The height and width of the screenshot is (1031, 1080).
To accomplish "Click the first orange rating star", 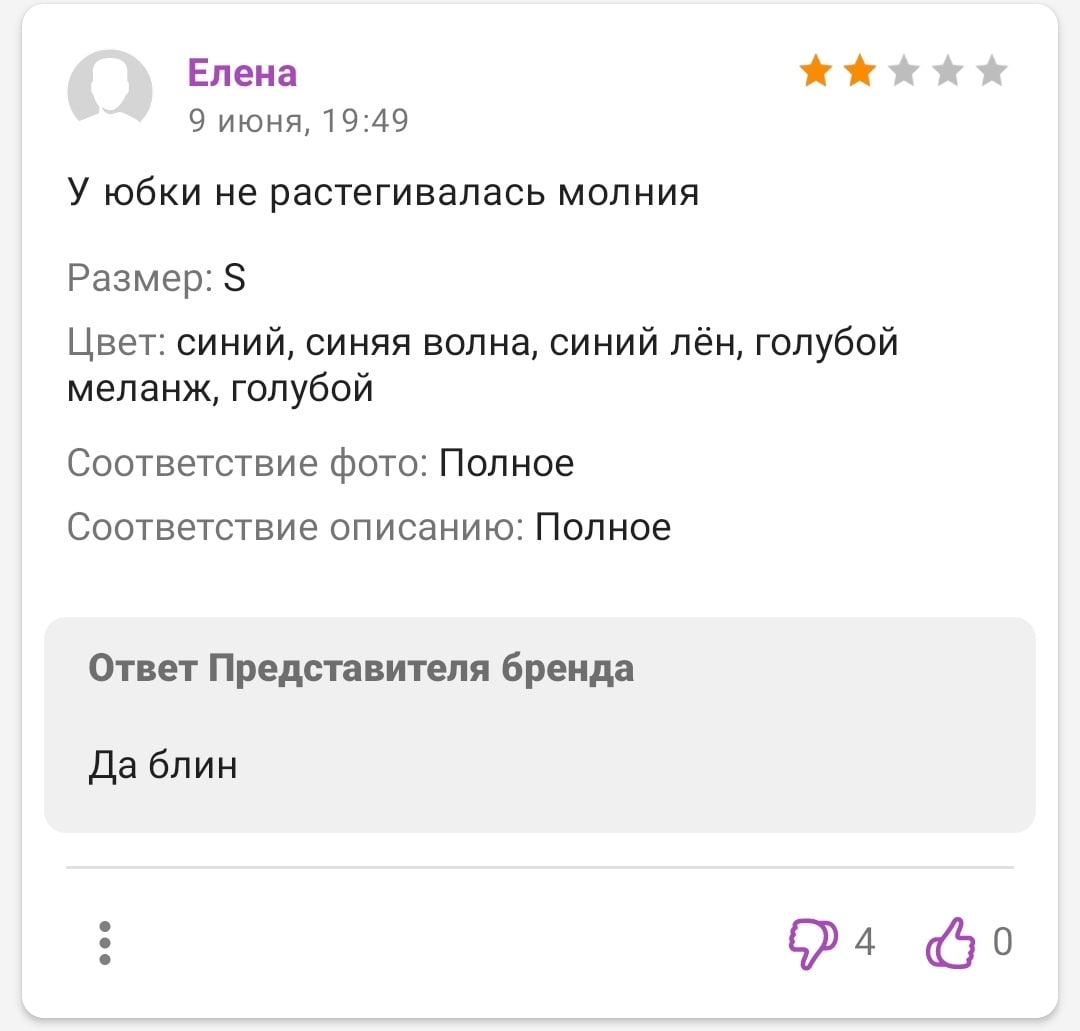I will coord(816,73).
